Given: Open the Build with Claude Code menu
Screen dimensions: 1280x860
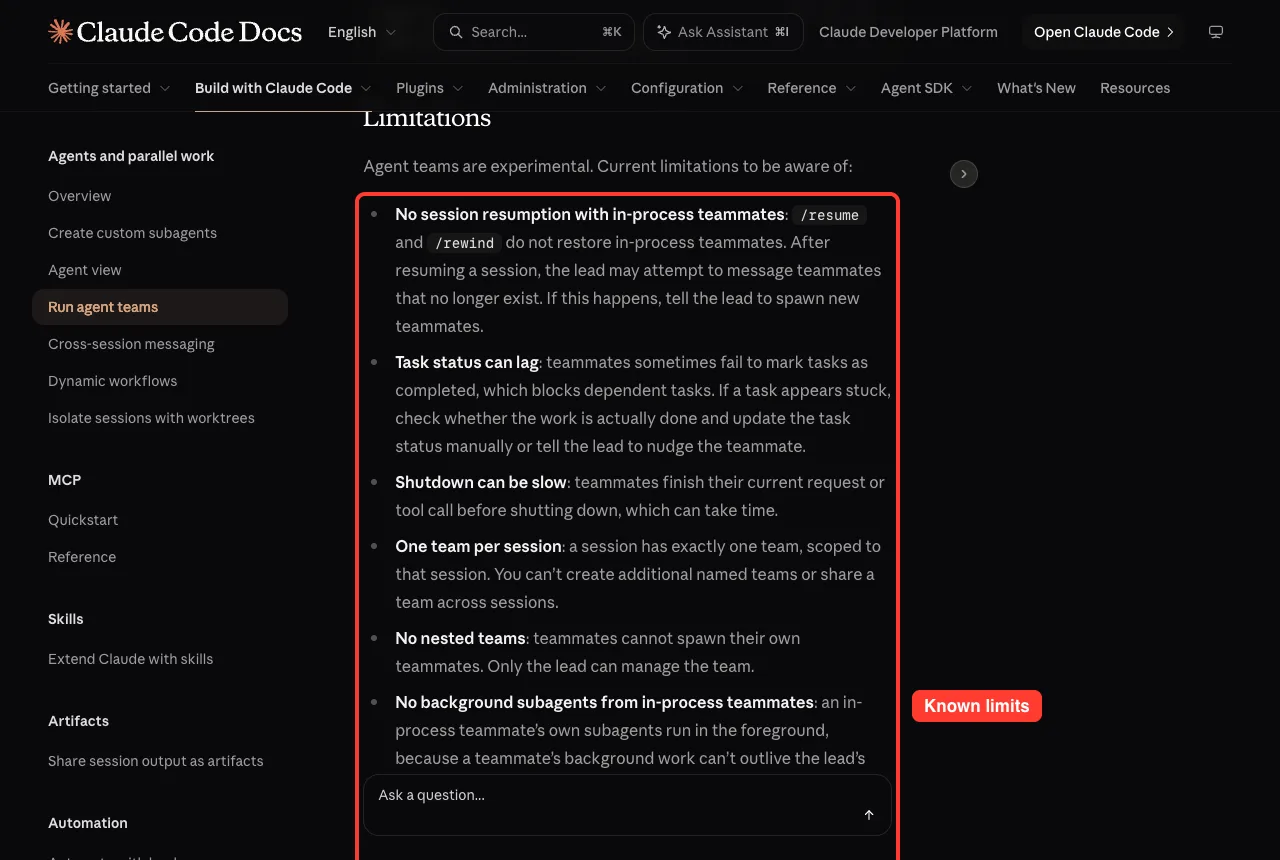Looking at the screenshot, I should tap(283, 88).
